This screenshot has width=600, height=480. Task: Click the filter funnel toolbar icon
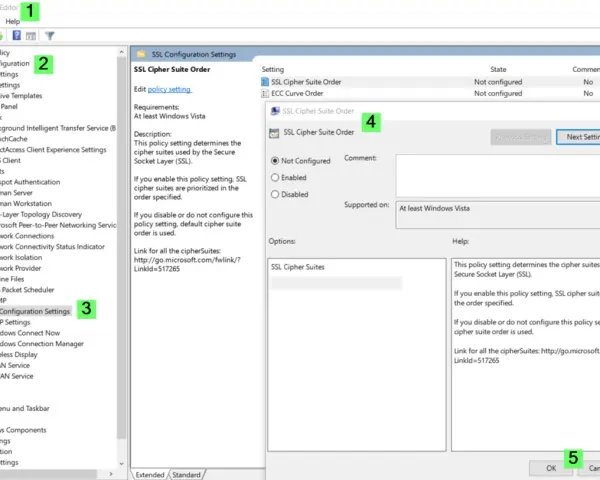click(49, 36)
